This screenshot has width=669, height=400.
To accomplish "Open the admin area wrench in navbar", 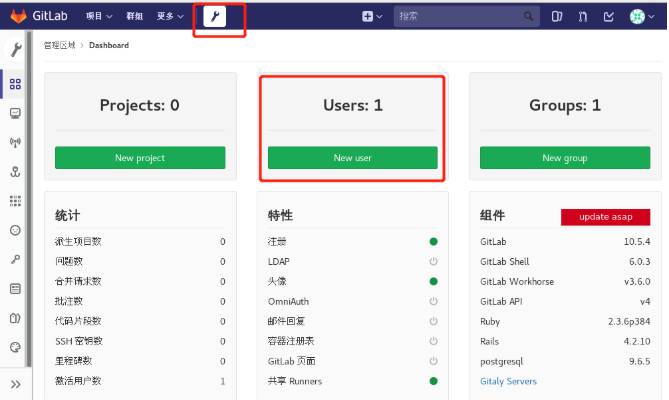I will [x=215, y=17].
